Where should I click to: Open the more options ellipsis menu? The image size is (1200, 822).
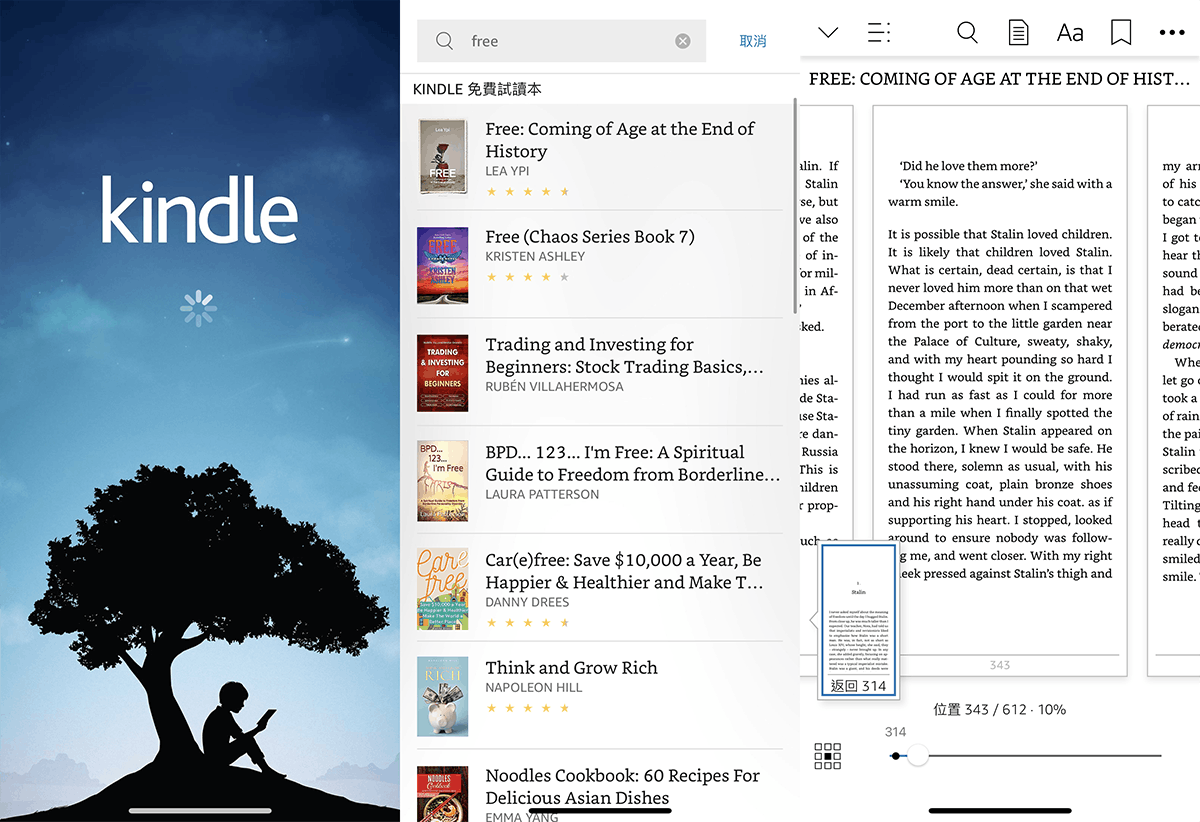click(x=1172, y=33)
